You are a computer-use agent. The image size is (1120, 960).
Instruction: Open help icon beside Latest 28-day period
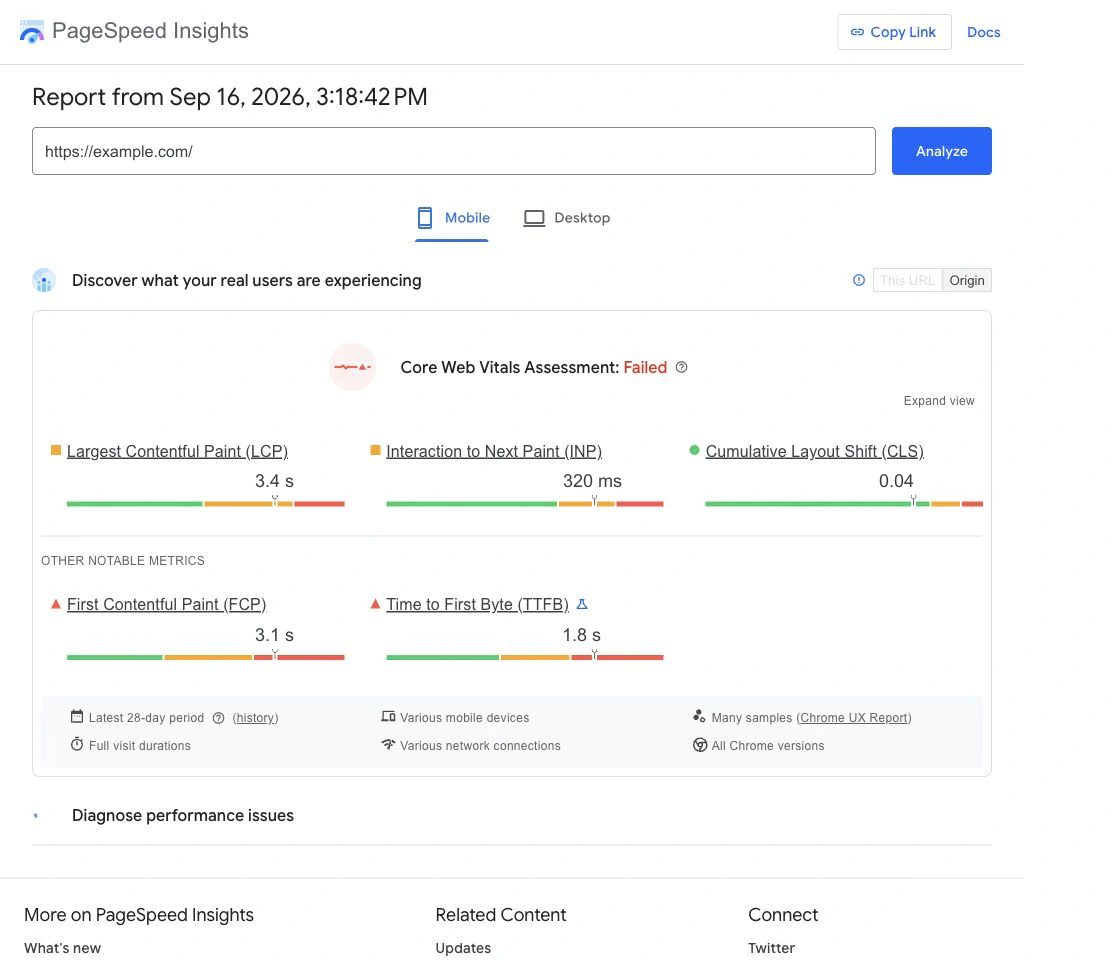tap(219, 718)
